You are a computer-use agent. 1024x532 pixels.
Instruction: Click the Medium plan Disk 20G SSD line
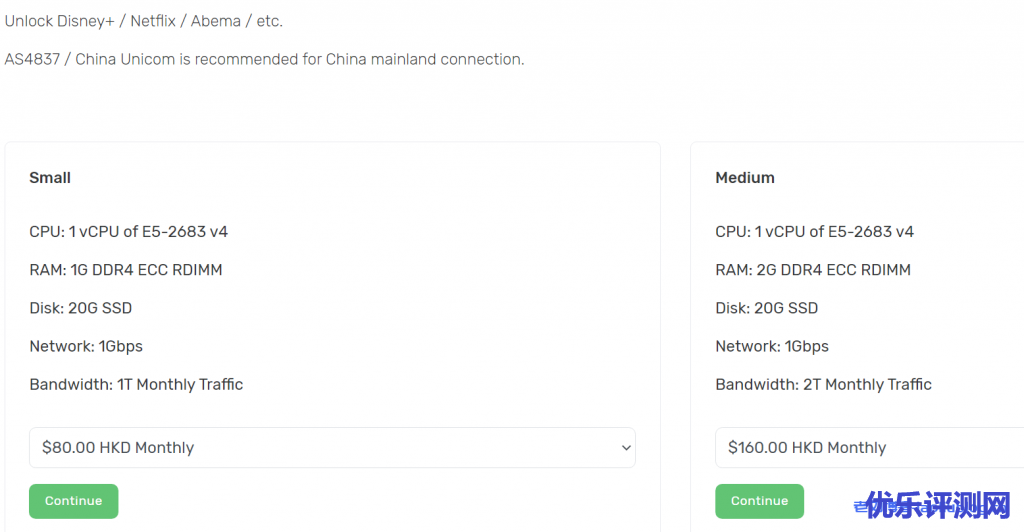[x=767, y=308]
